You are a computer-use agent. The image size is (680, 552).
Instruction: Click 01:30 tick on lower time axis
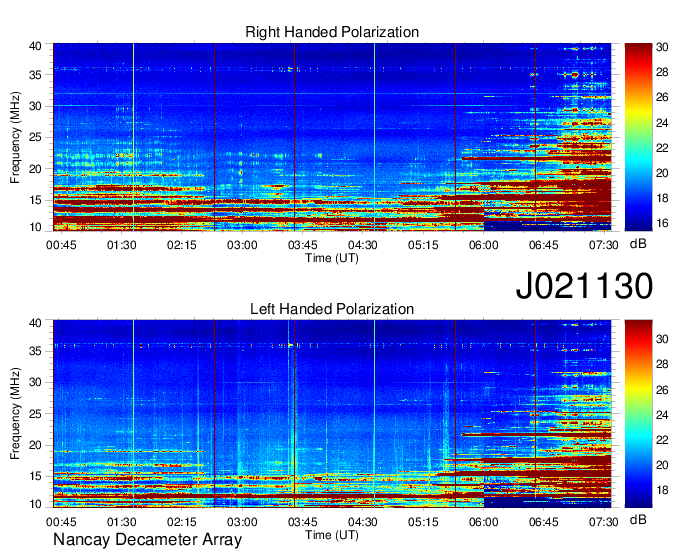121,522
